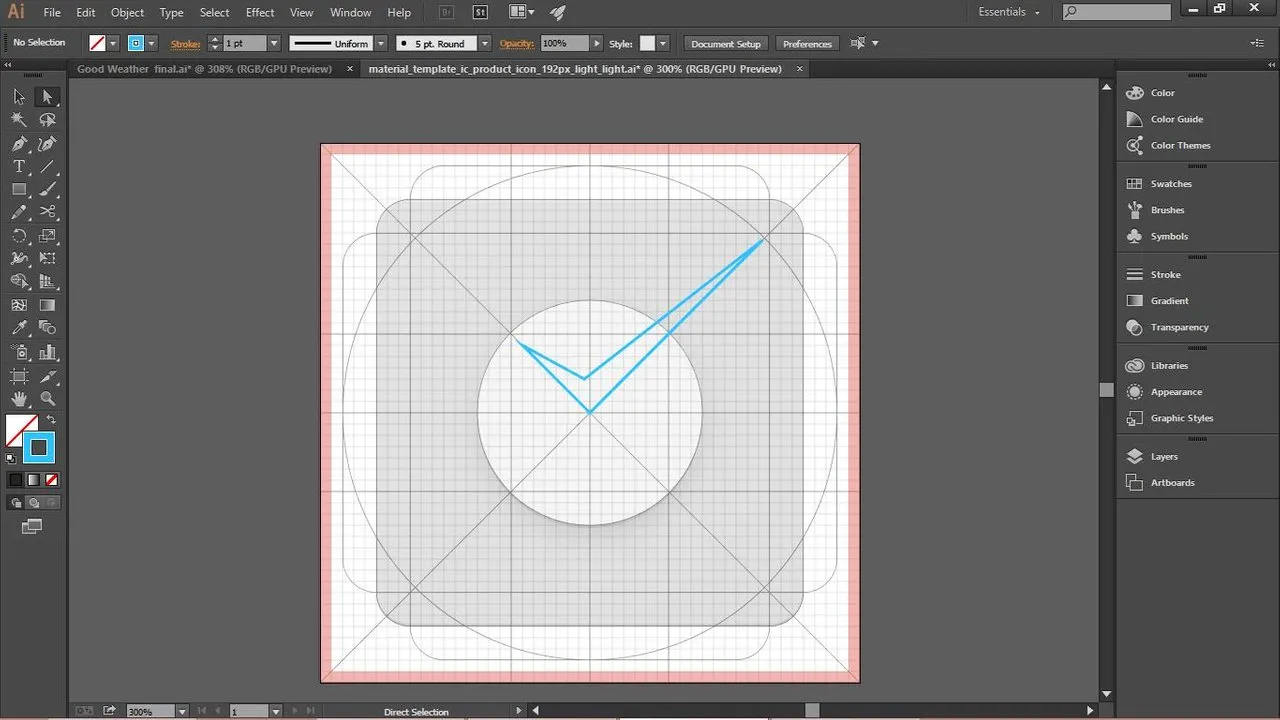Switch to material_template_ic_product_icon tab
Screen dimensions: 1280x720
click(x=575, y=69)
